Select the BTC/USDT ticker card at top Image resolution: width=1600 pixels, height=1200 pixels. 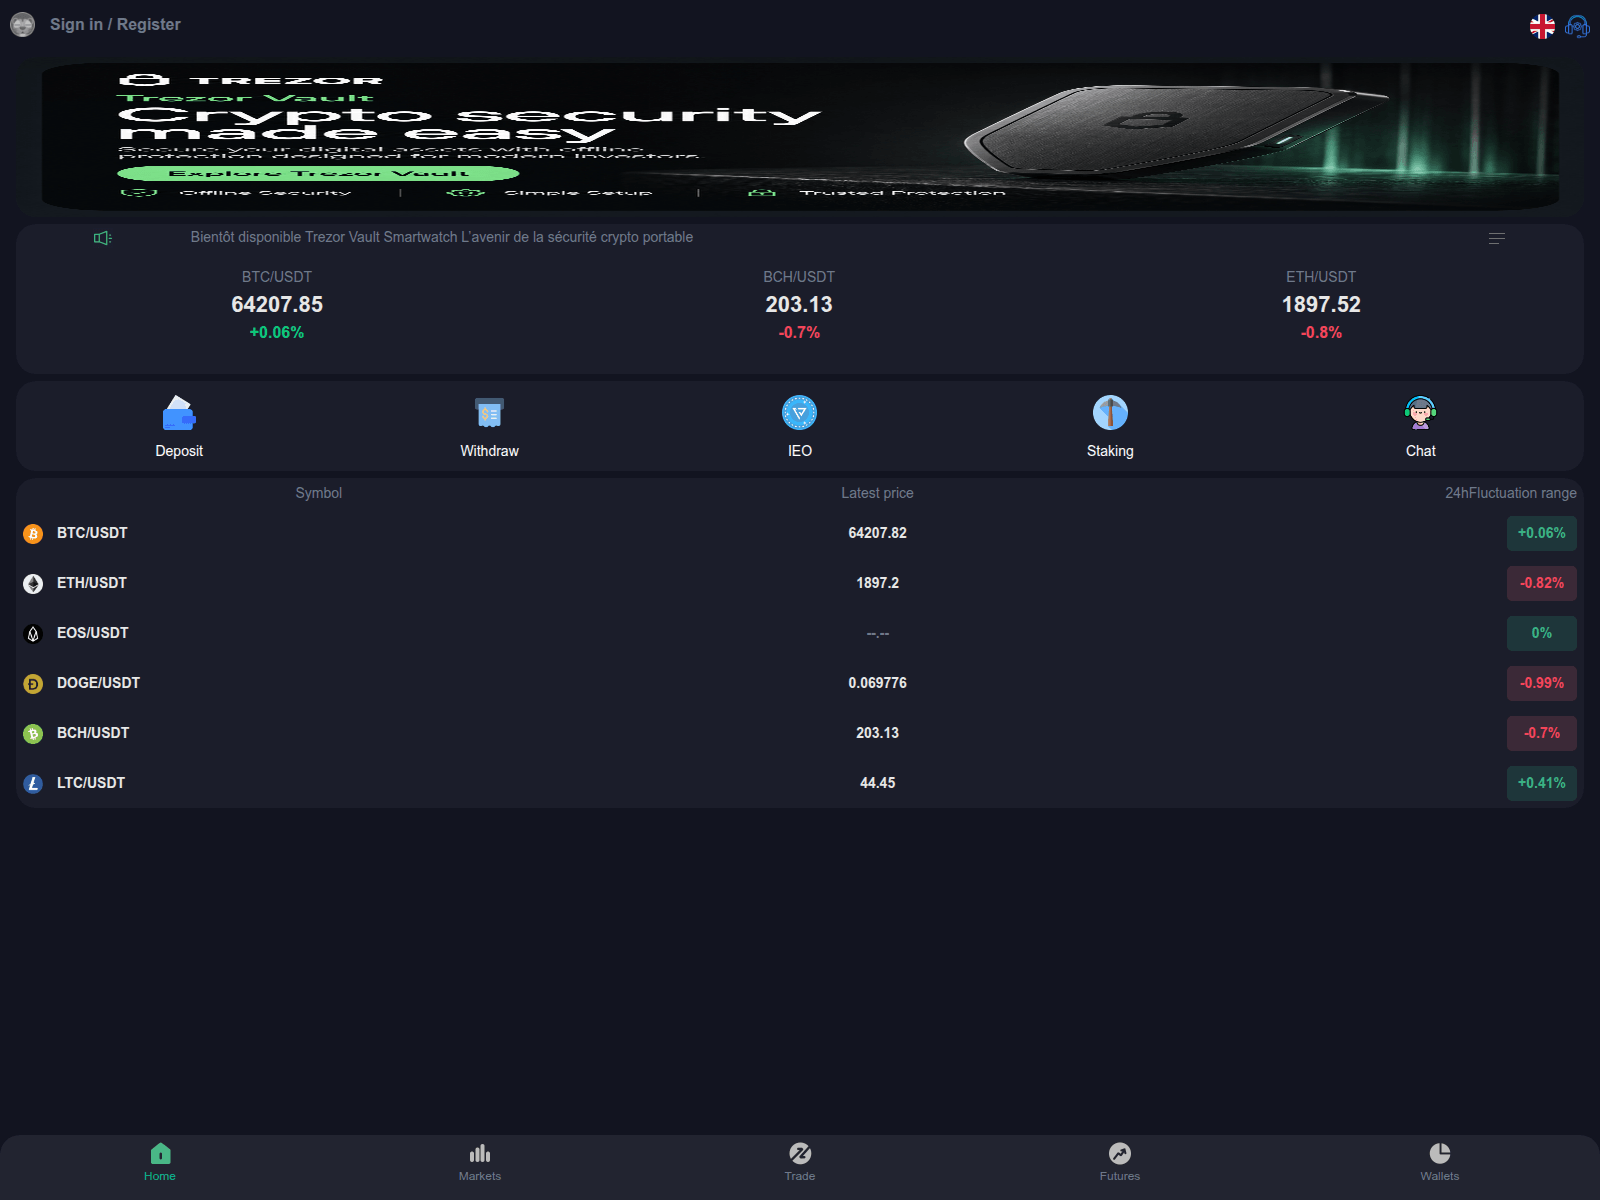pos(277,305)
